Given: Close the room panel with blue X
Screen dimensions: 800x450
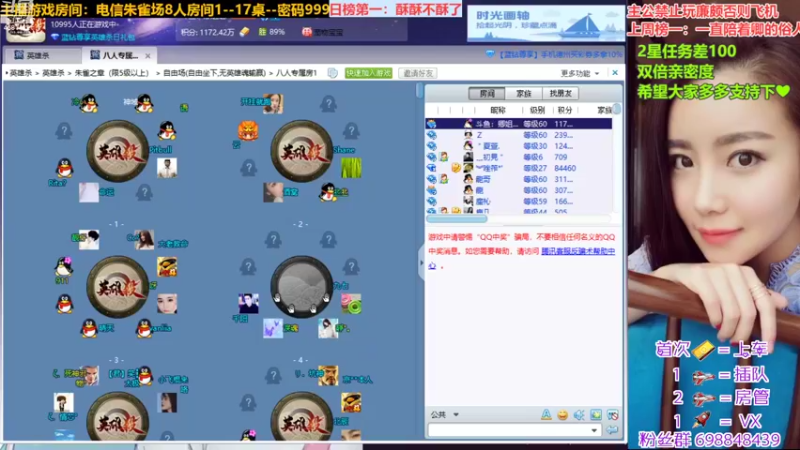Looking at the screenshot, I should click(x=615, y=73).
